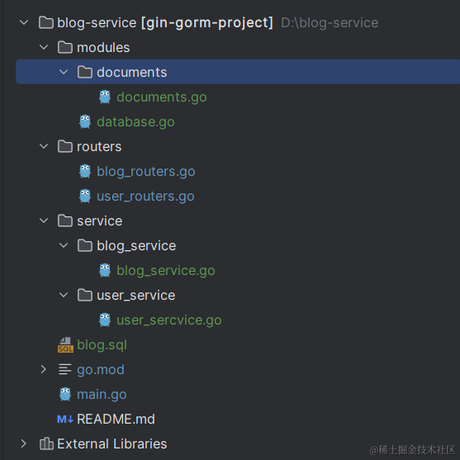Collapse the service folder chevron
Screen dimensions: 460x460
[44, 221]
